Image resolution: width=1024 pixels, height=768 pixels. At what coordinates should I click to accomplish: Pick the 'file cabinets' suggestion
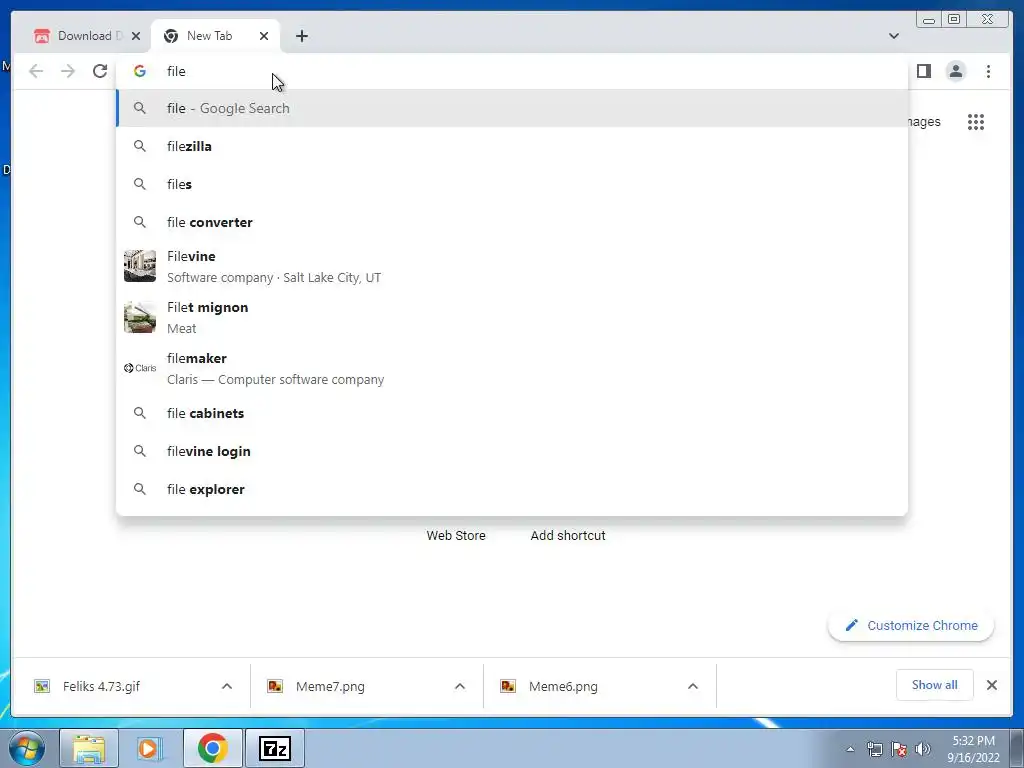[512, 413]
